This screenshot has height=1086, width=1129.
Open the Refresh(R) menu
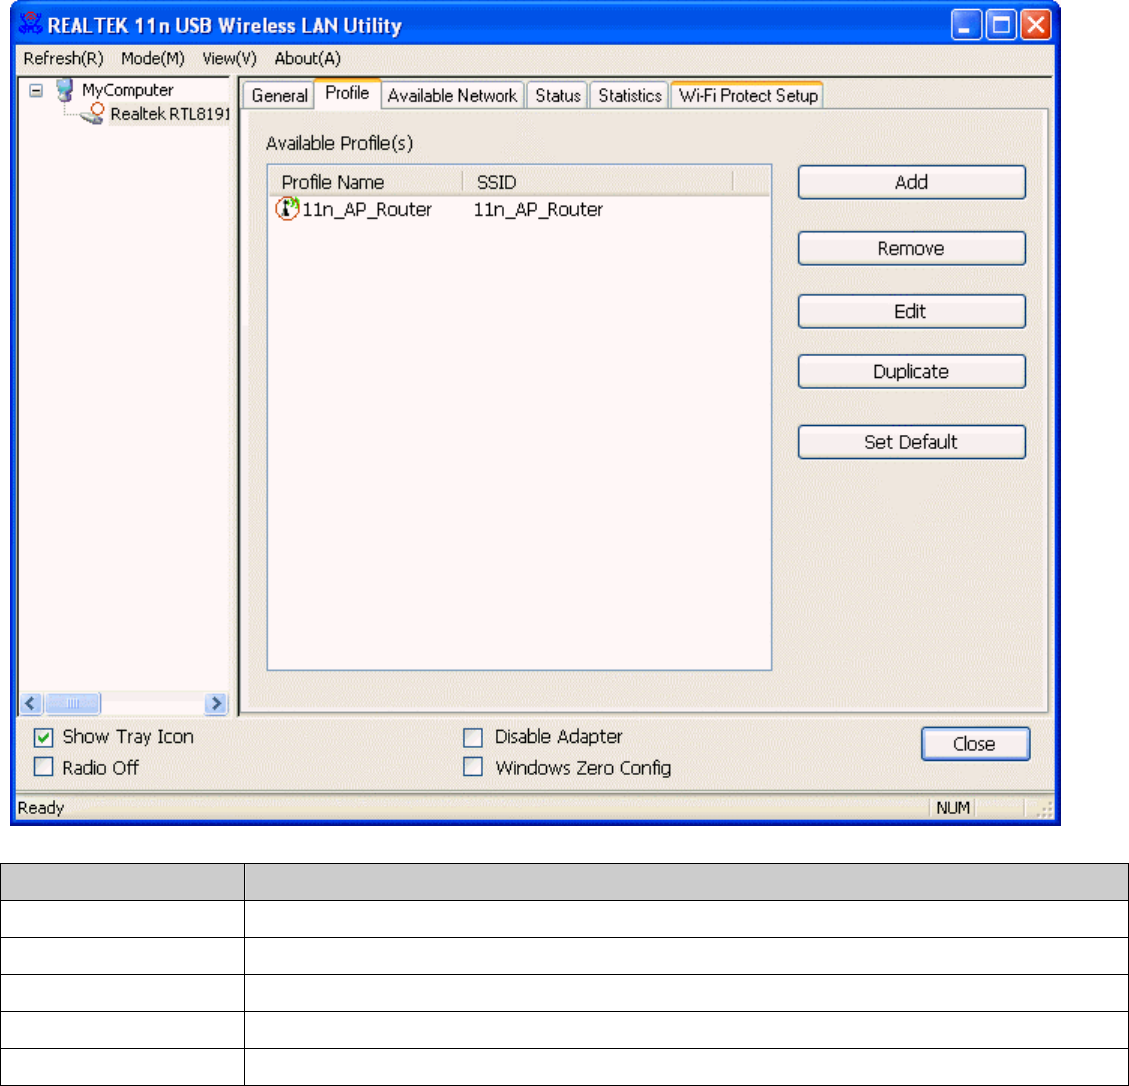coord(63,58)
